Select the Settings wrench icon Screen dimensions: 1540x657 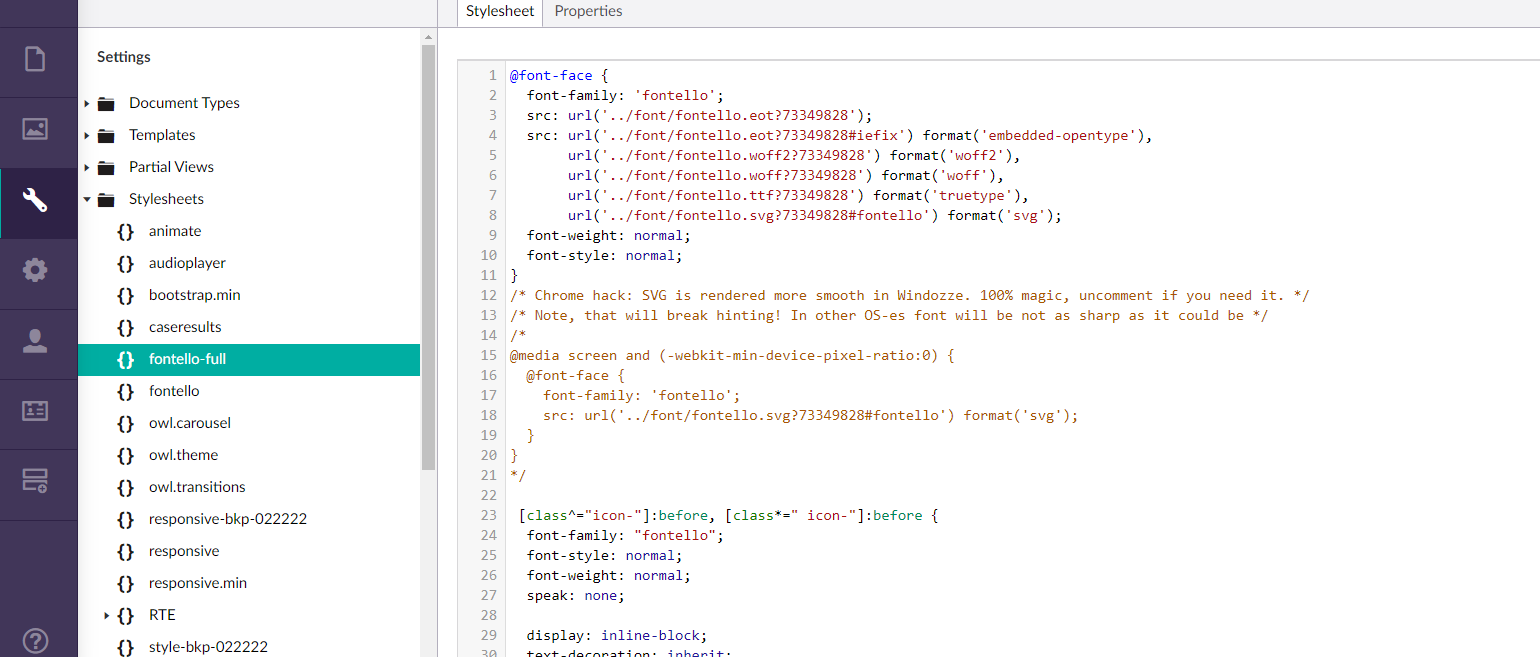click(x=35, y=200)
